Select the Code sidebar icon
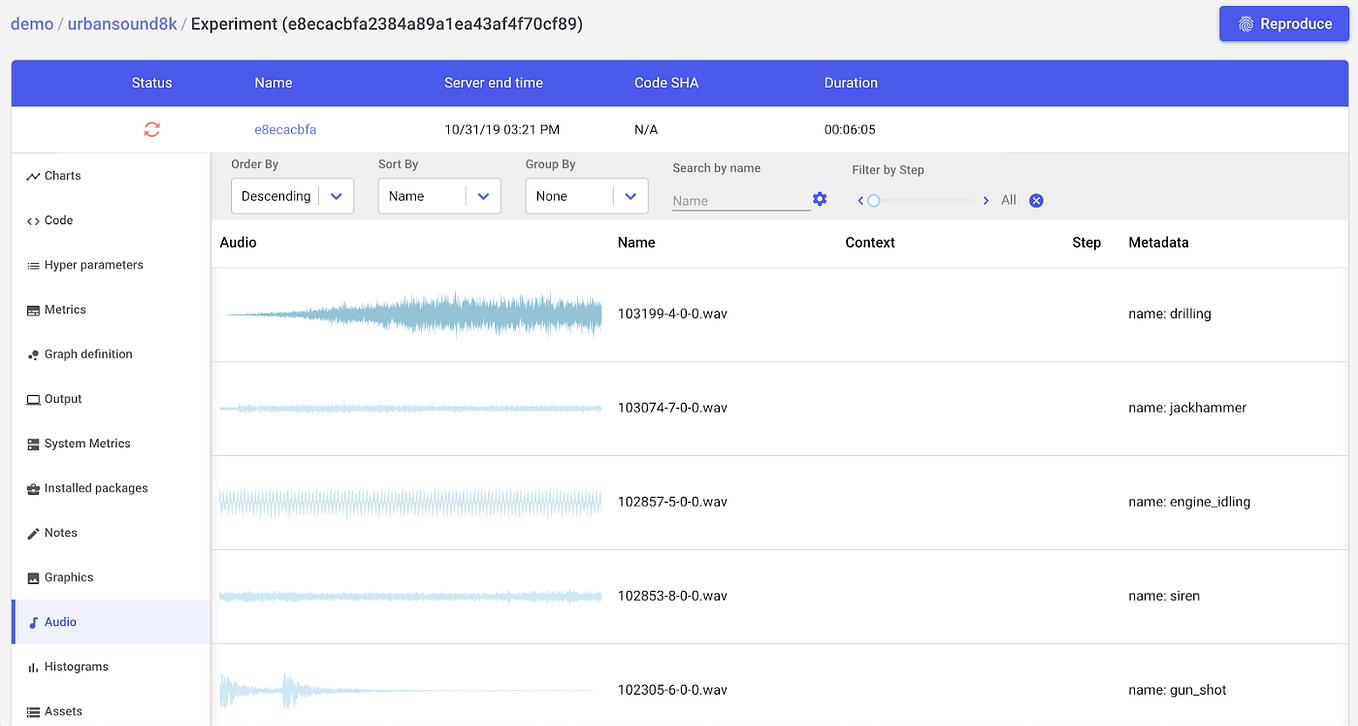 pyautogui.click(x=31, y=220)
